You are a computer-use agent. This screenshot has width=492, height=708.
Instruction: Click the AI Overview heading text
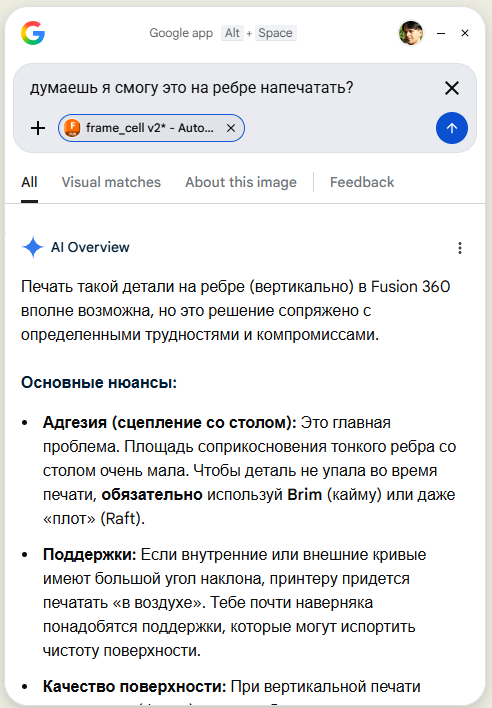90,247
